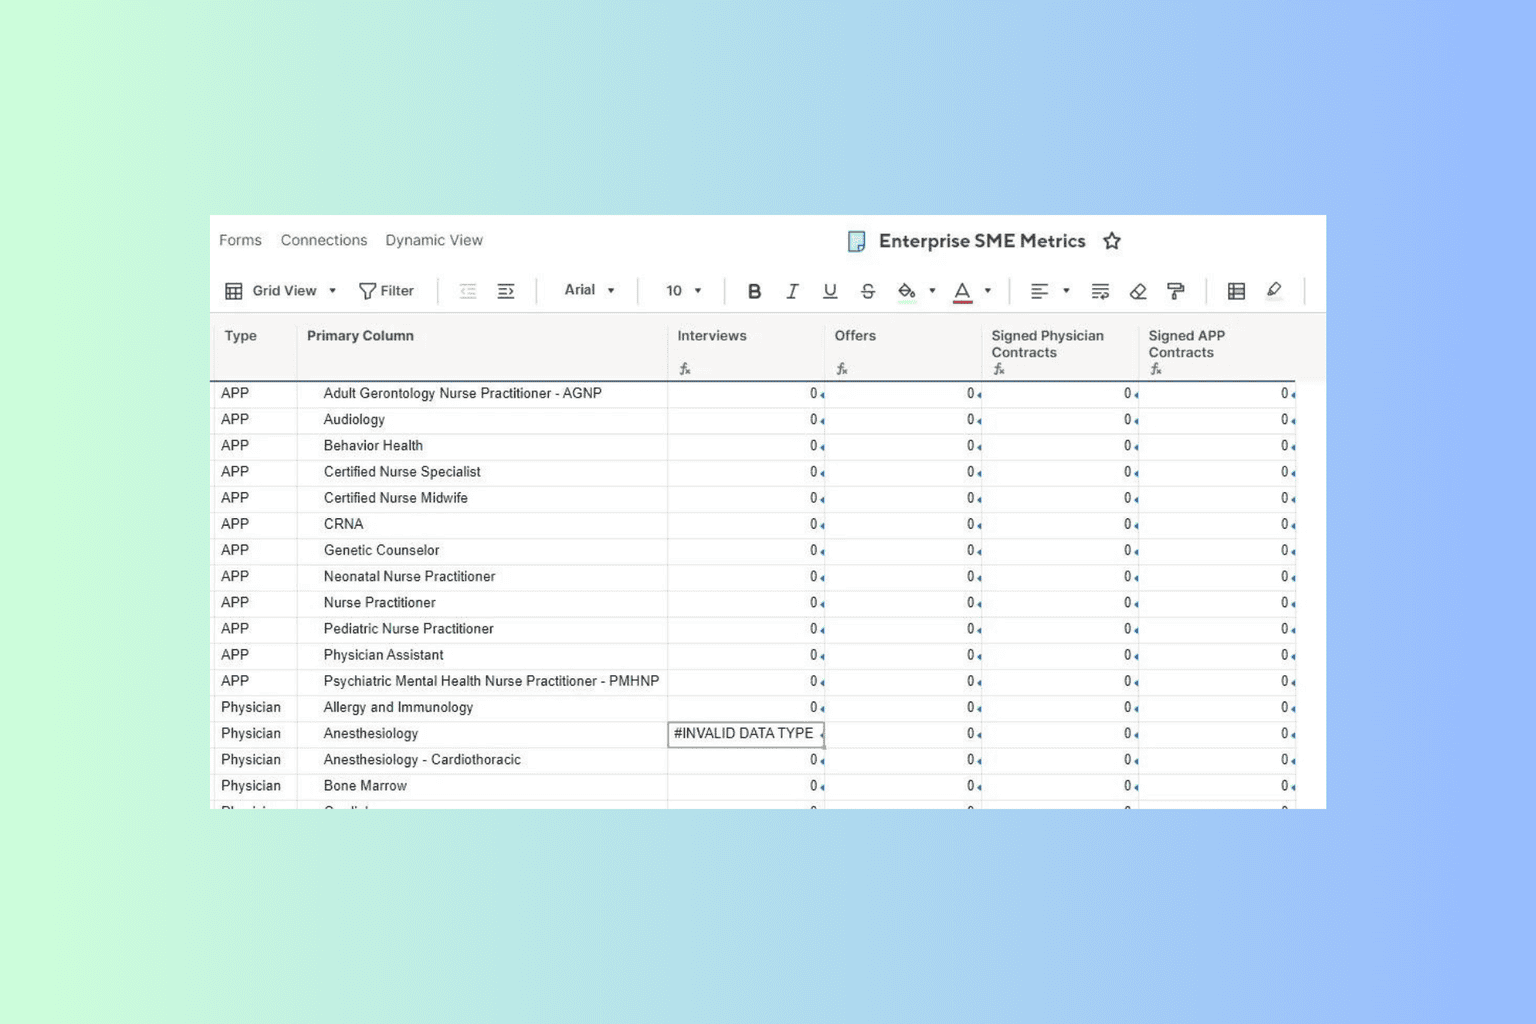This screenshot has height=1024, width=1536.
Task: Select the Physician Assistant cell
Action: [482, 655]
